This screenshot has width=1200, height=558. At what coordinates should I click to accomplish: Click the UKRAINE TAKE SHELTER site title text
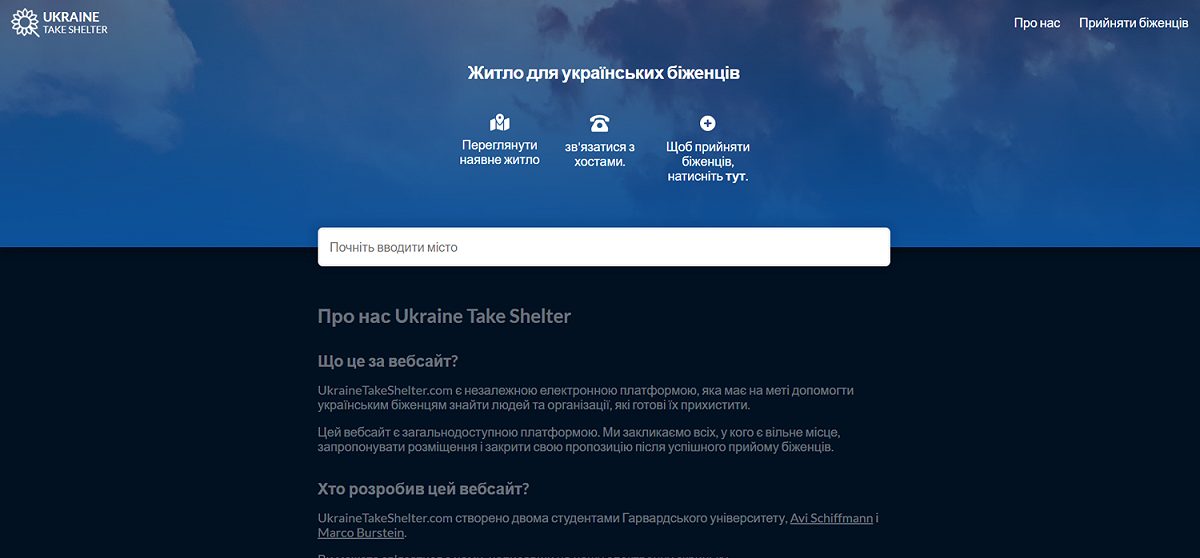pyautogui.click(x=75, y=24)
